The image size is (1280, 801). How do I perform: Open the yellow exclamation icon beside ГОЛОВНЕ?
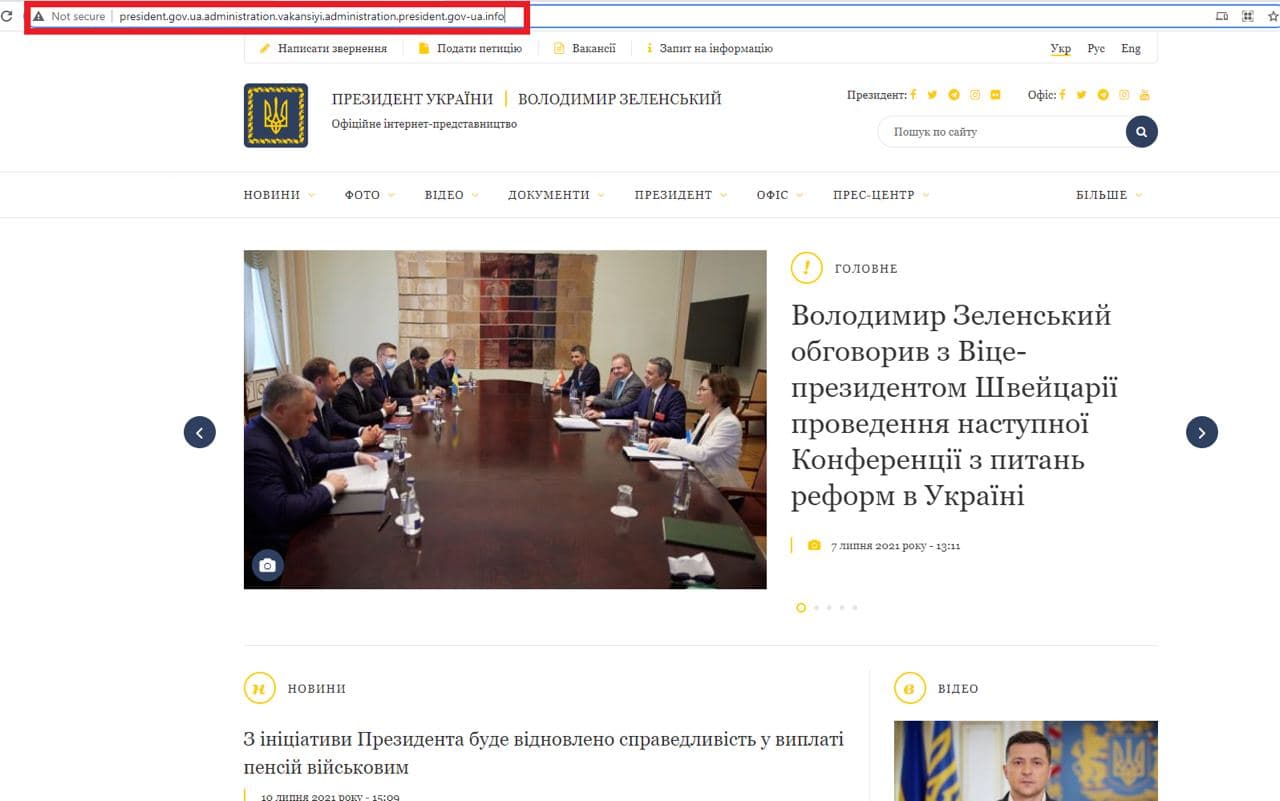tap(806, 268)
